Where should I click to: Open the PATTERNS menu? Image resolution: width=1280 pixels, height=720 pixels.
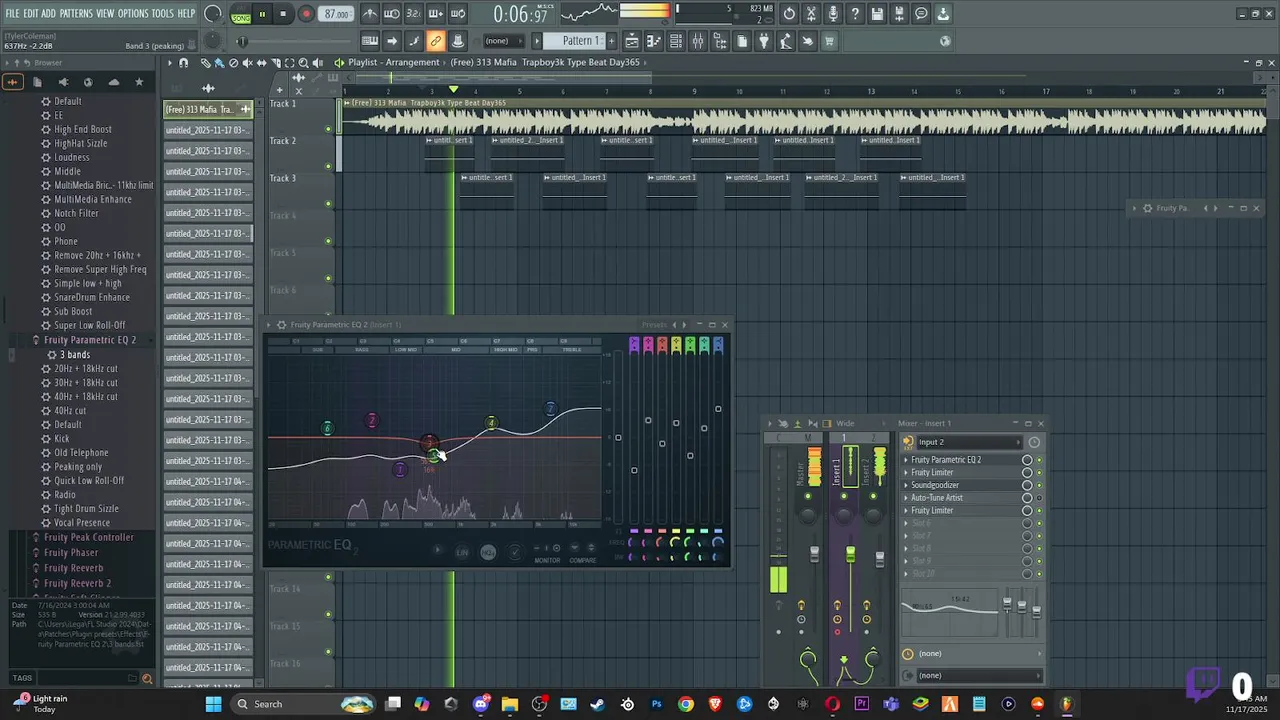[x=76, y=14]
